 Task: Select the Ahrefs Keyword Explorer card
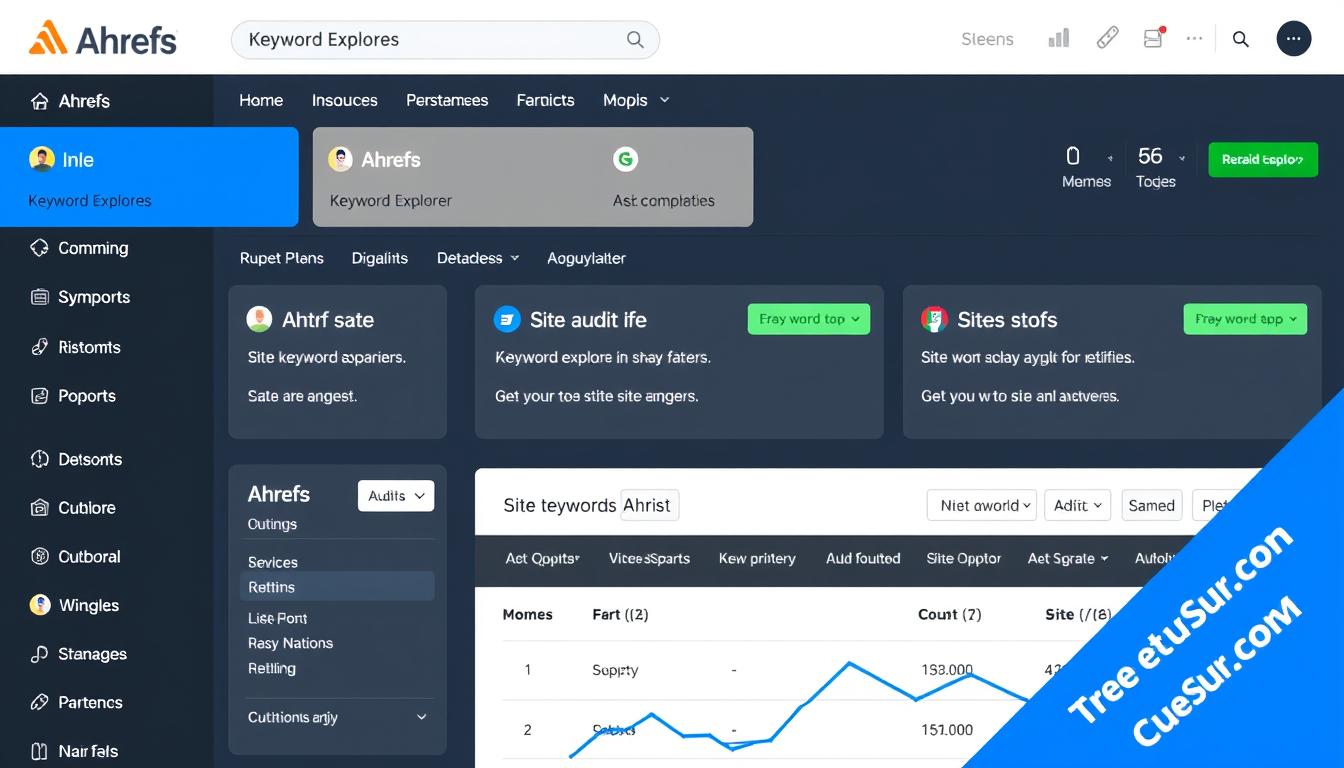click(533, 177)
